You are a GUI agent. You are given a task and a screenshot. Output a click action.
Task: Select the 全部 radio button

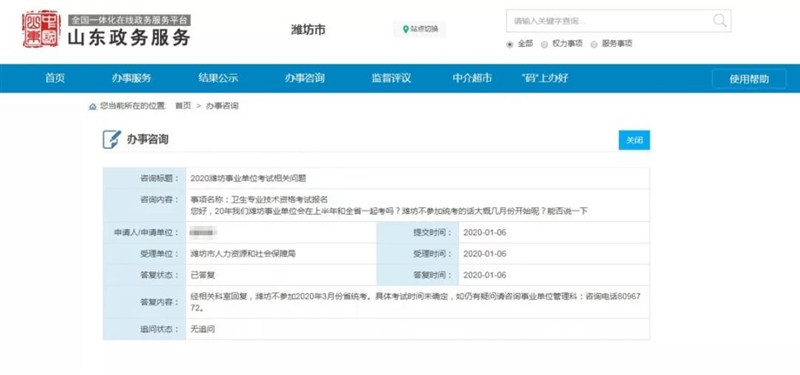(509, 44)
